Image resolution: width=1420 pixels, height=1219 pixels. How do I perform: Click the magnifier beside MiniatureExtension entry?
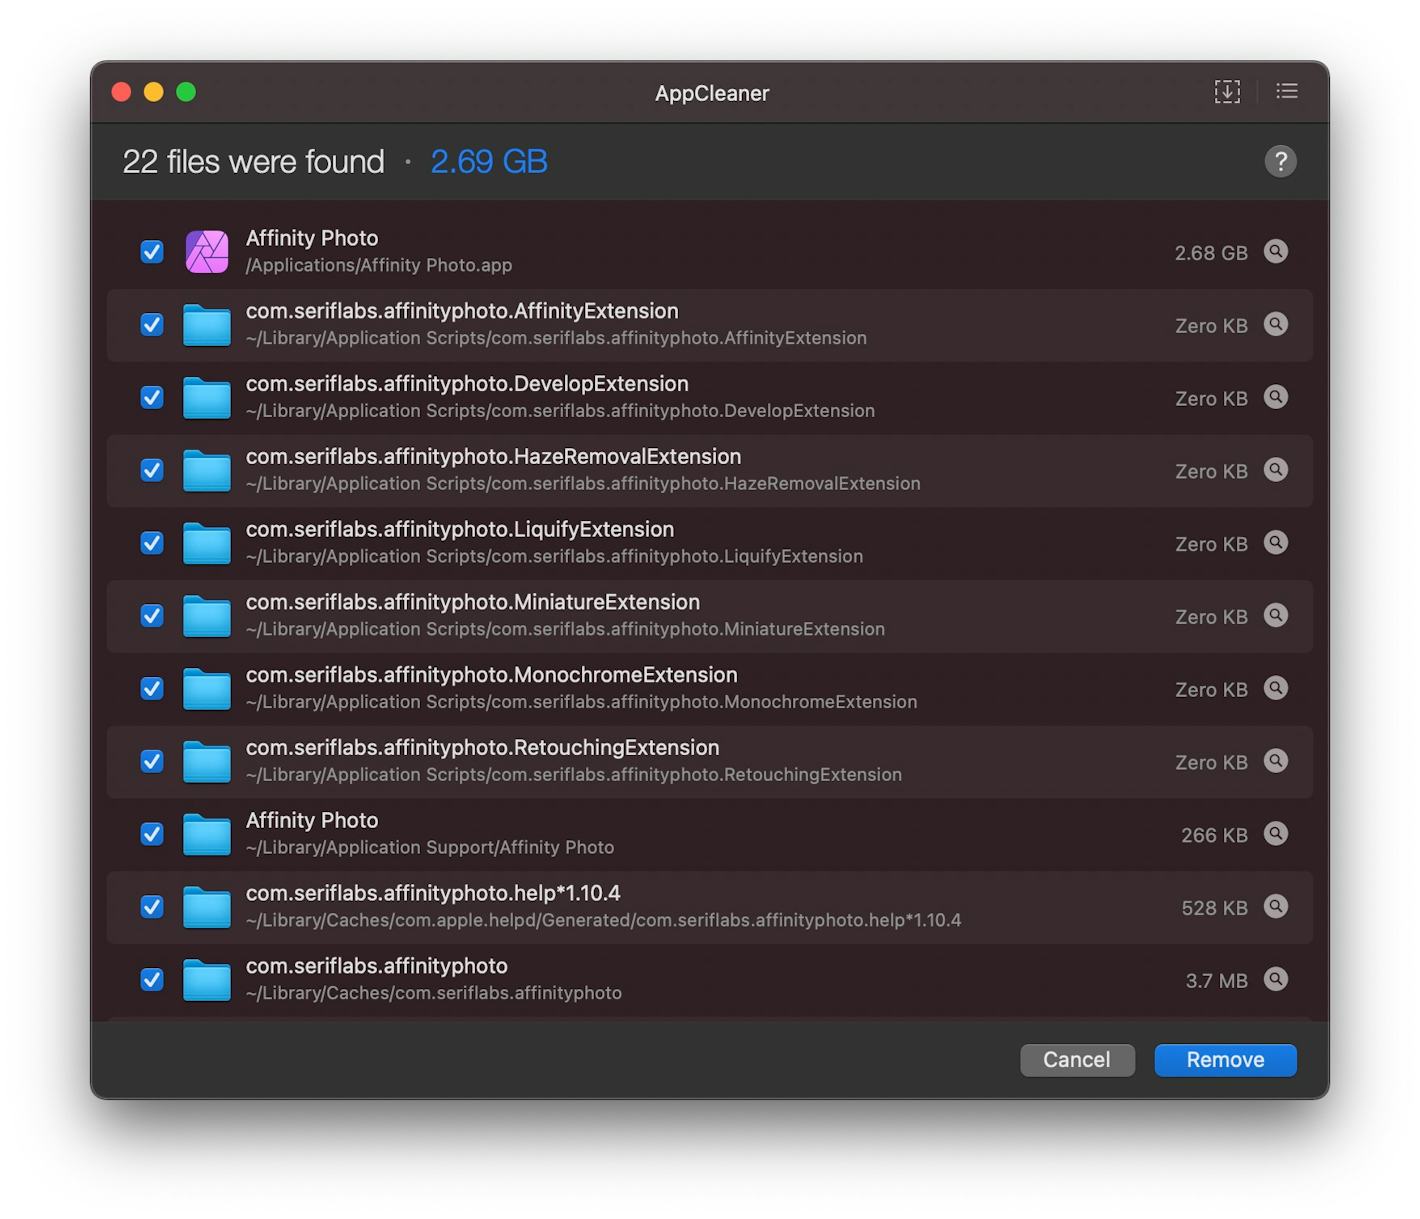(x=1276, y=616)
